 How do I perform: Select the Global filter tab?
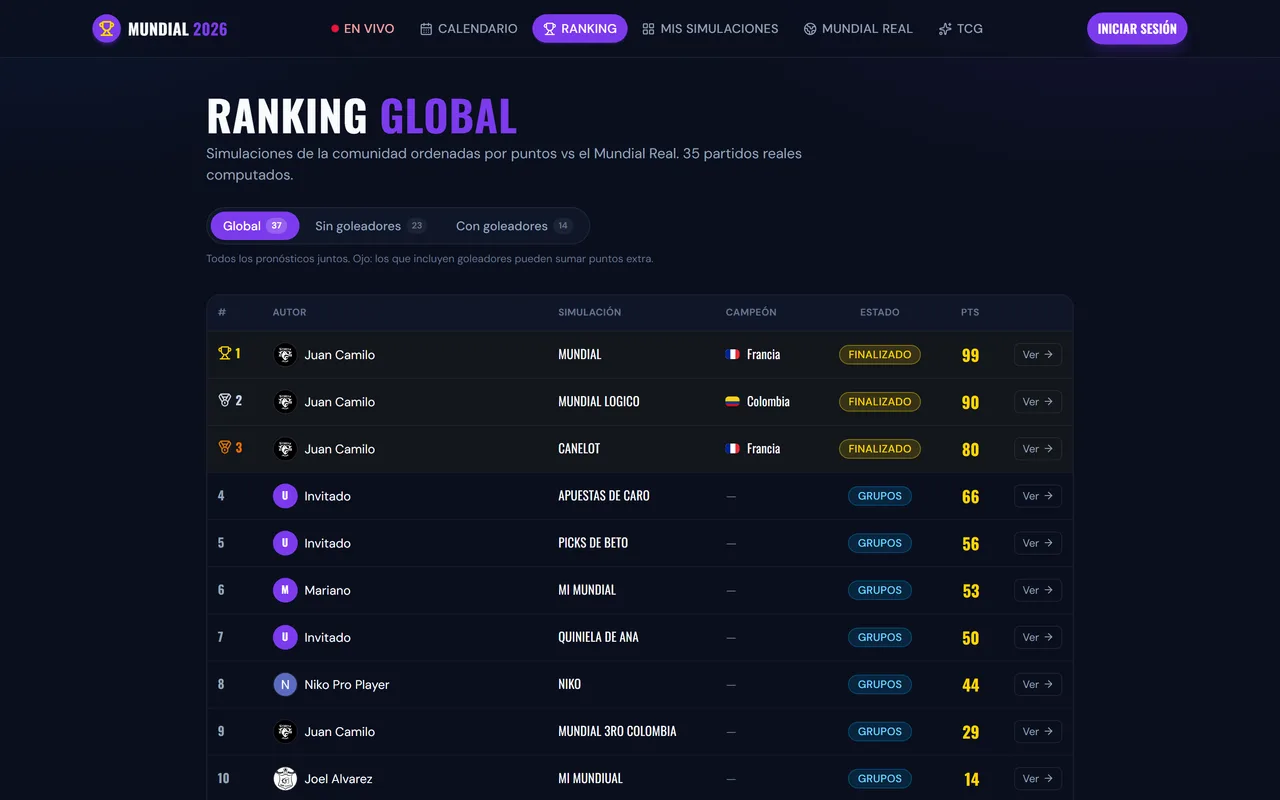pyautogui.click(x=255, y=226)
